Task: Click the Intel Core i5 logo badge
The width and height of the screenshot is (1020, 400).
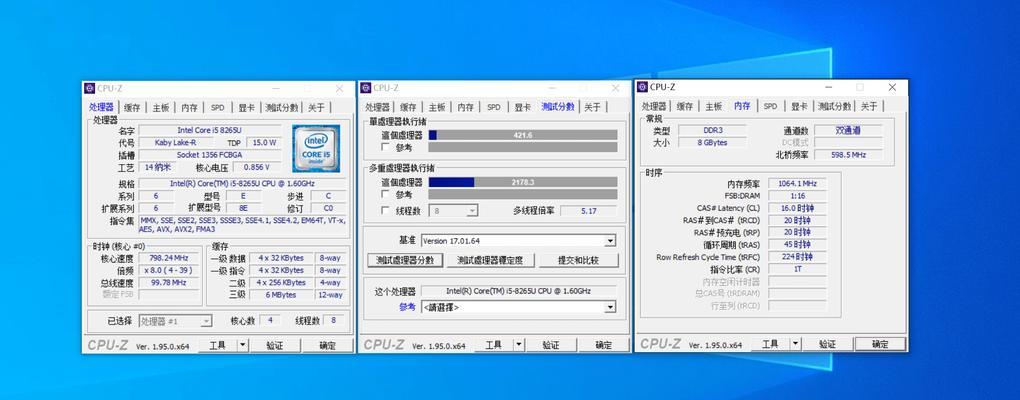Action: (316, 148)
